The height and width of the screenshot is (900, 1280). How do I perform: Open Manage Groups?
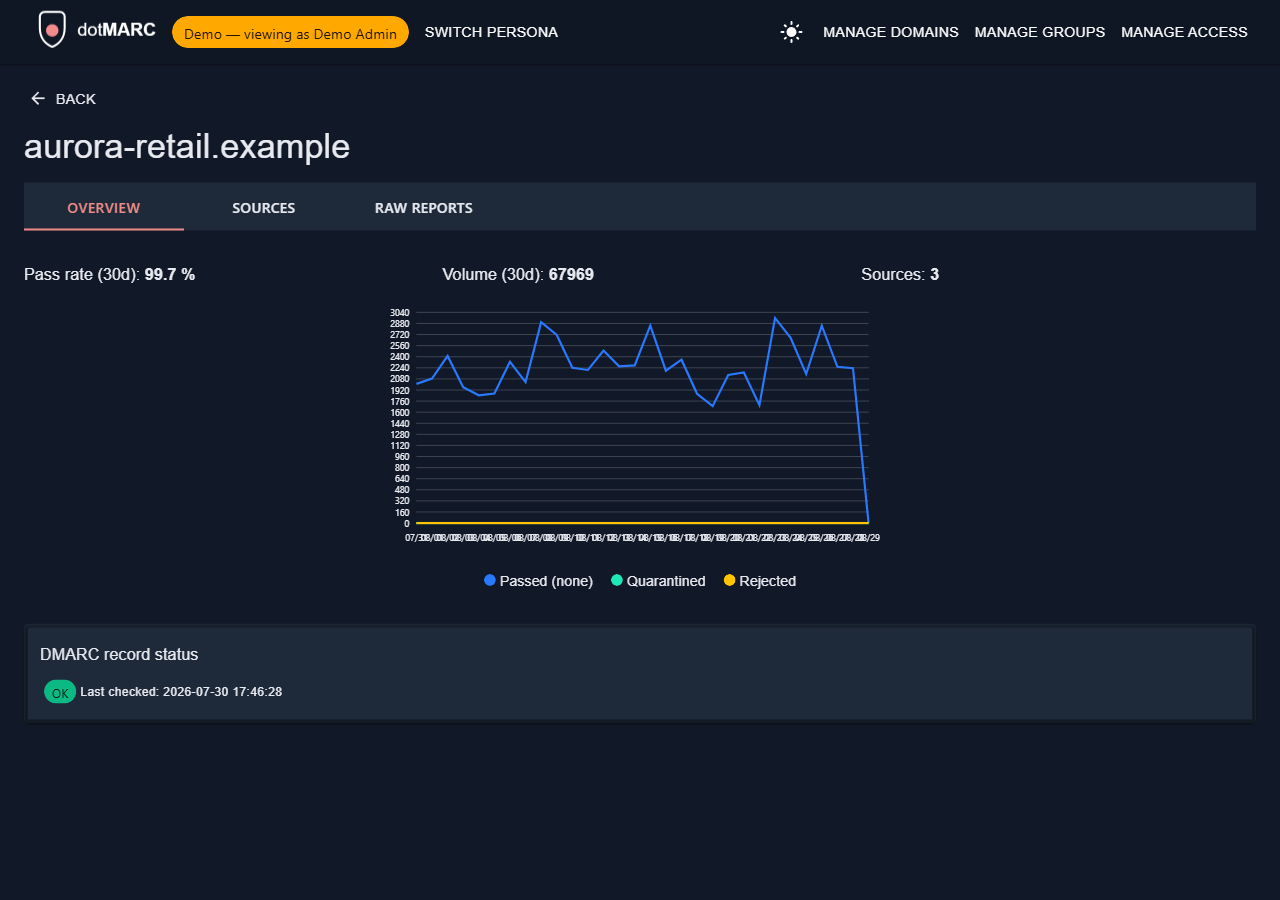(1040, 32)
